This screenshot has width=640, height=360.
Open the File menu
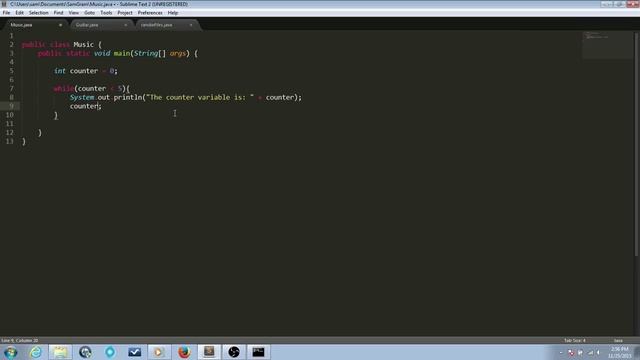coord(6,13)
